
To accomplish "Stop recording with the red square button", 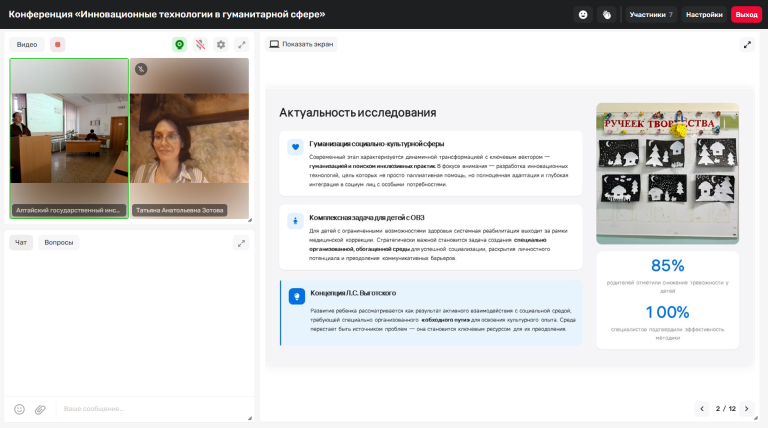I will click(57, 45).
